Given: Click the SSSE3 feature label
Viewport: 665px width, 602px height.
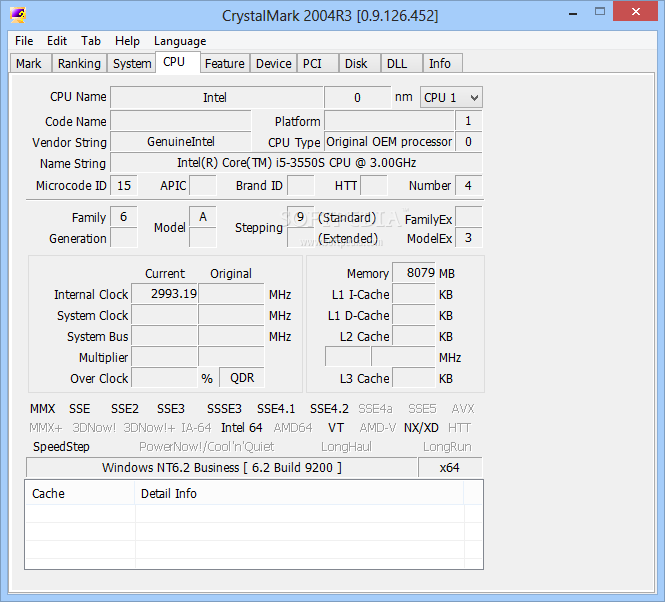Looking at the screenshot, I should pyautogui.click(x=224, y=409).
